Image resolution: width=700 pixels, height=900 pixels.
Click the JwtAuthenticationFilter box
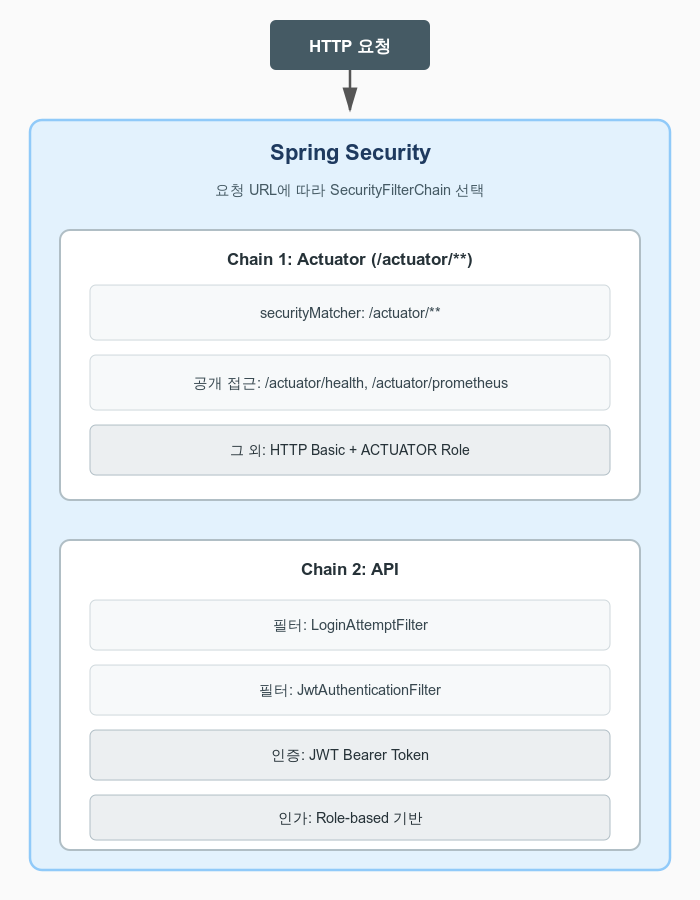[x=350, y=690]
